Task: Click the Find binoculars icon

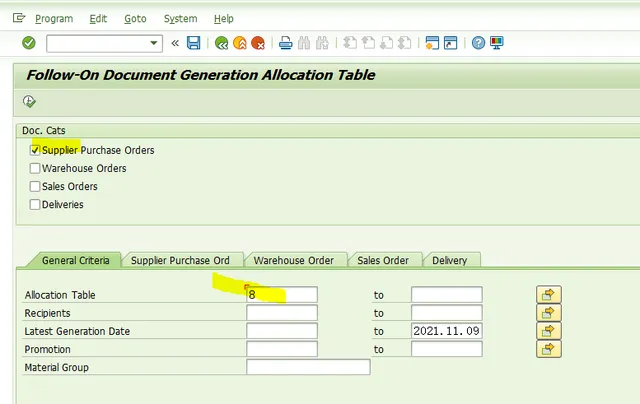Action: 304,43
